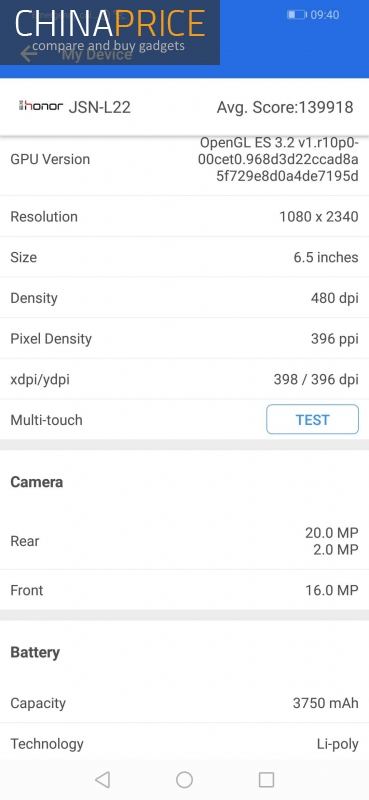Tap the Size 6.5 inches row
The image size is (369, 800).
184,257
